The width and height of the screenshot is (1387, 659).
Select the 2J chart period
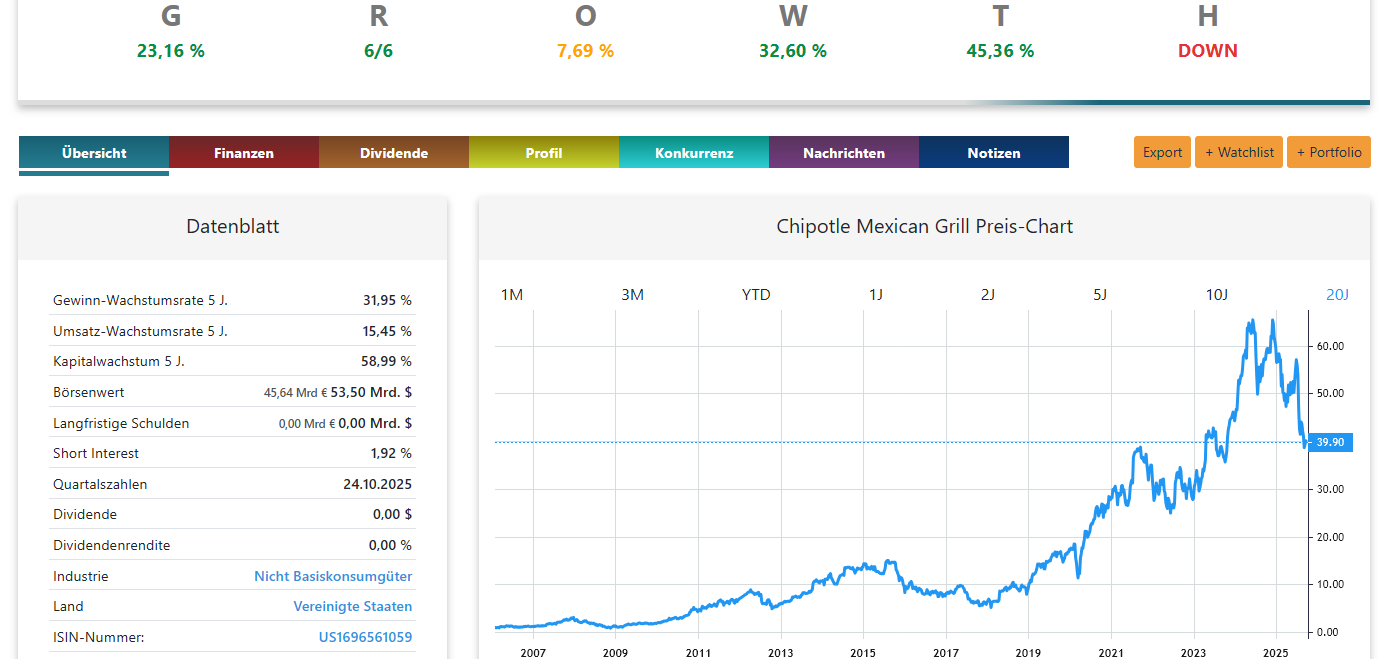(988, 294)
